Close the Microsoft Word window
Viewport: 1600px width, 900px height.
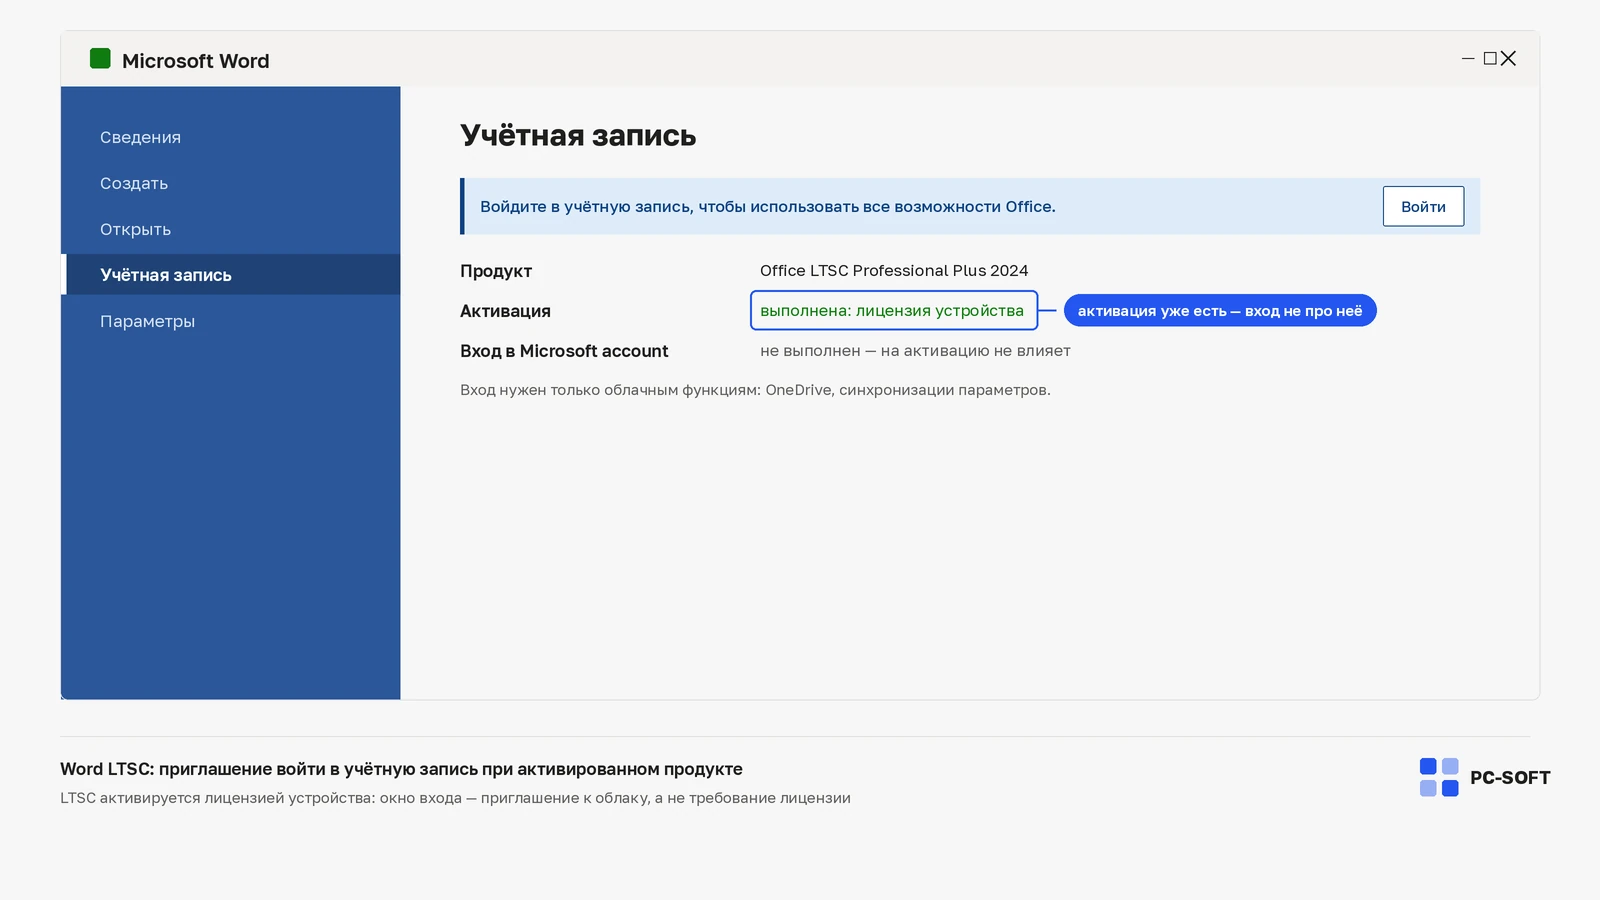[x=1508, y=59]
